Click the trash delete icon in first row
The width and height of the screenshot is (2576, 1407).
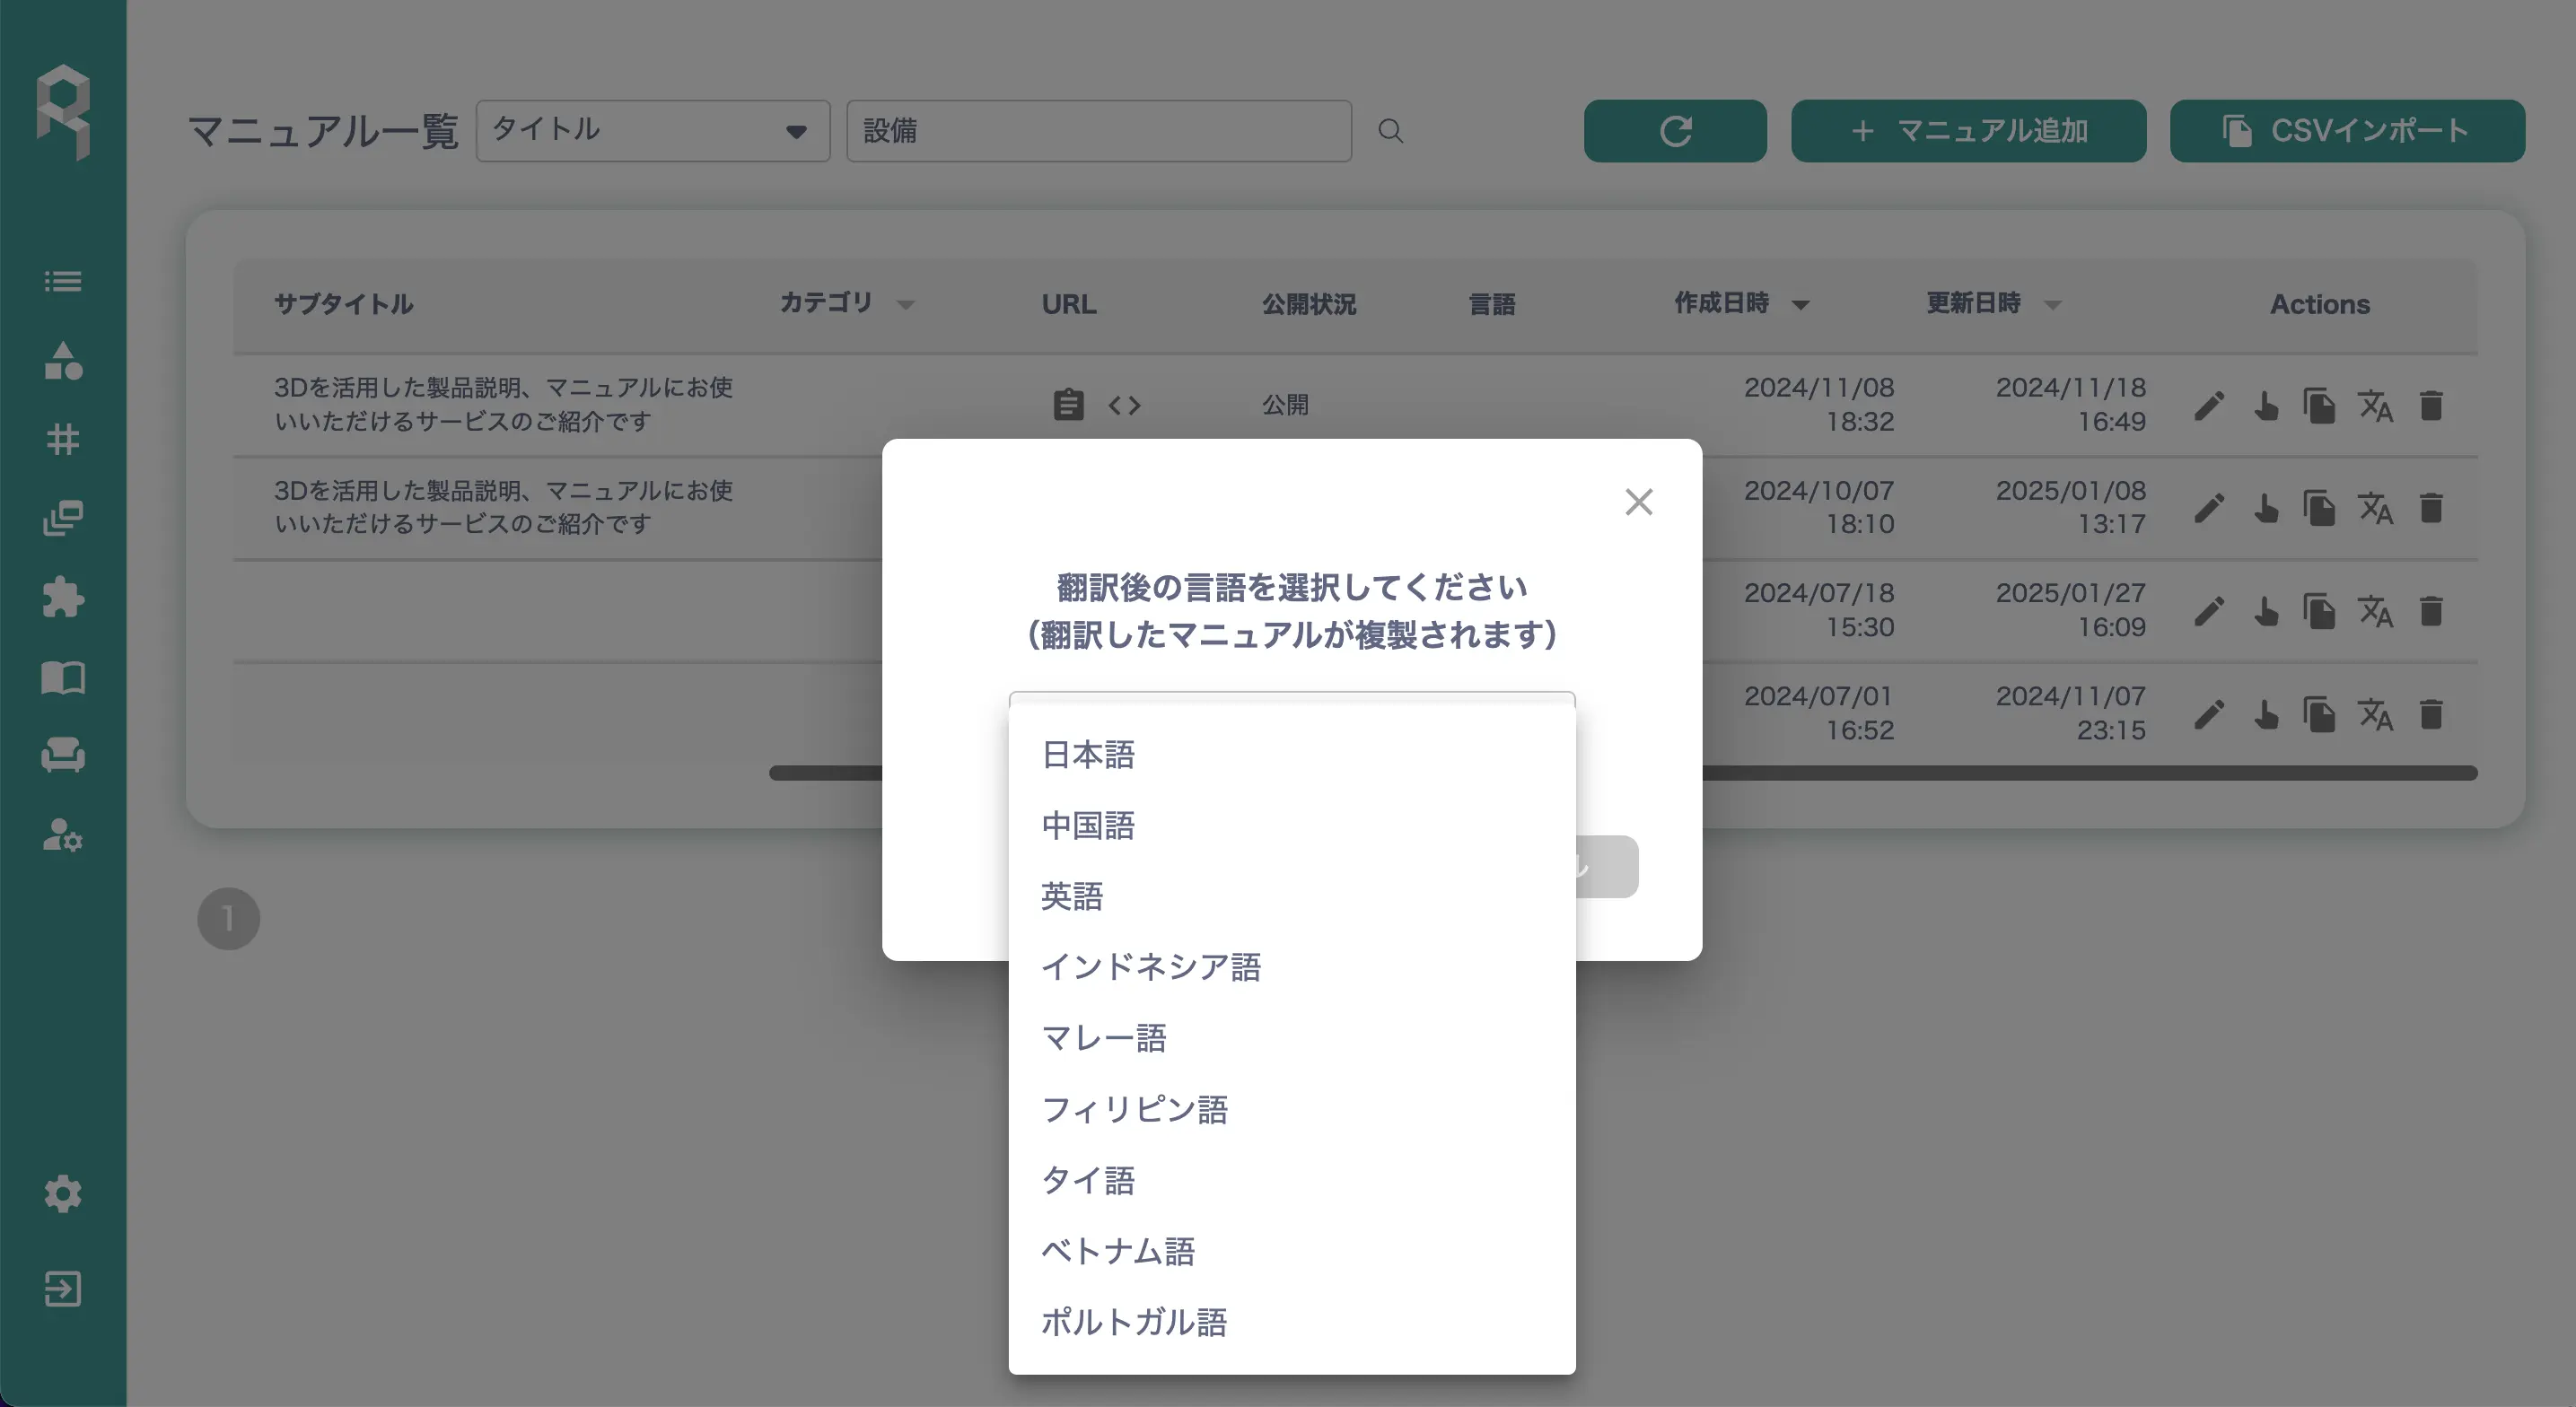[x=2431, y=405]
